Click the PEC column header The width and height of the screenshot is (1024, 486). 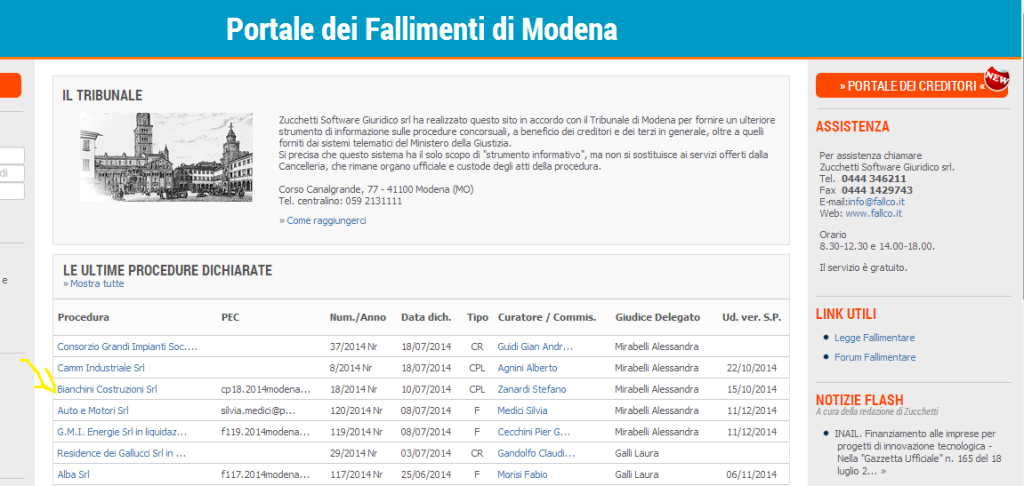[x=231, y=317]
